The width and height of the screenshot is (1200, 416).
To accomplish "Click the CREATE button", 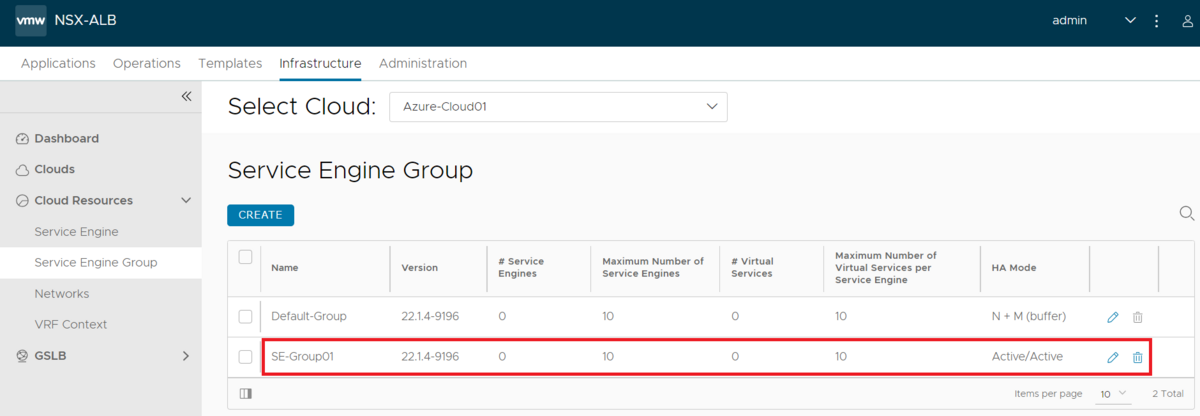I will click(x=260, y=215).
